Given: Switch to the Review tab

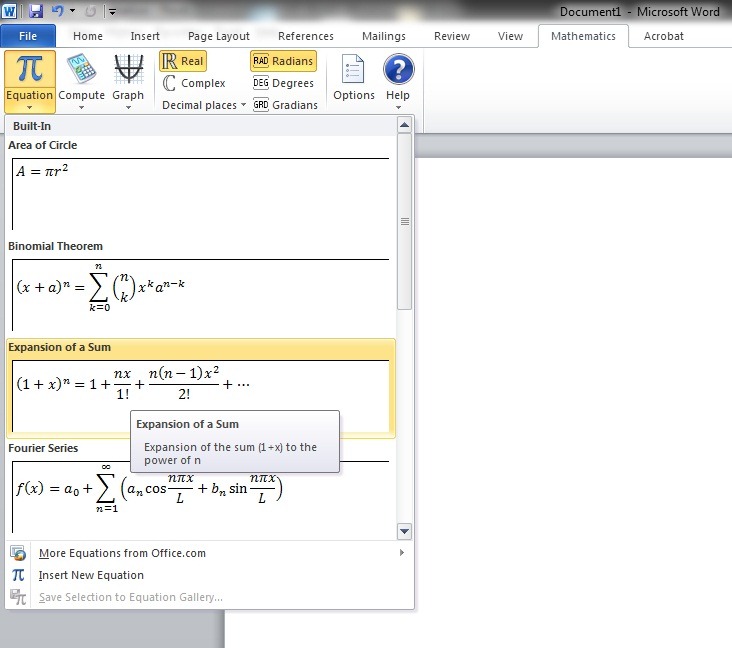Looking at the screenshot, I should (x=451, y=36).
